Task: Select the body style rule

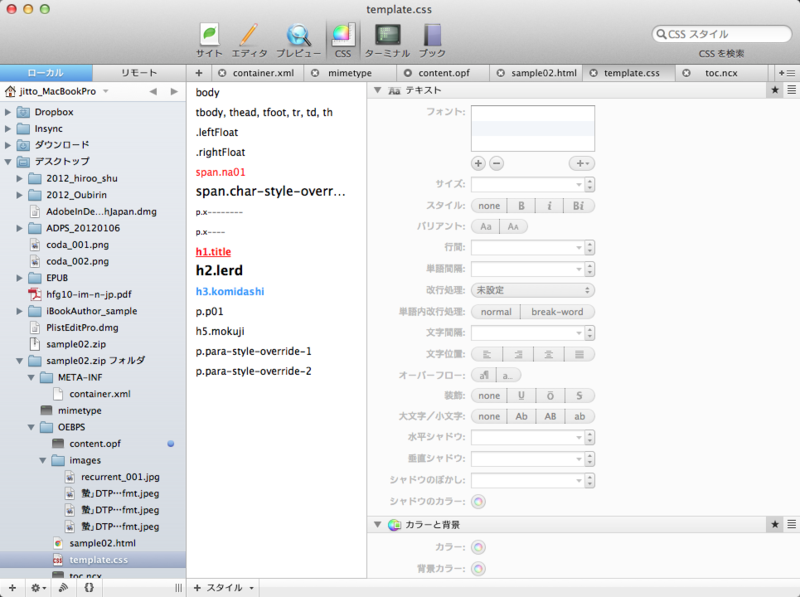Action: pos(208,92)
